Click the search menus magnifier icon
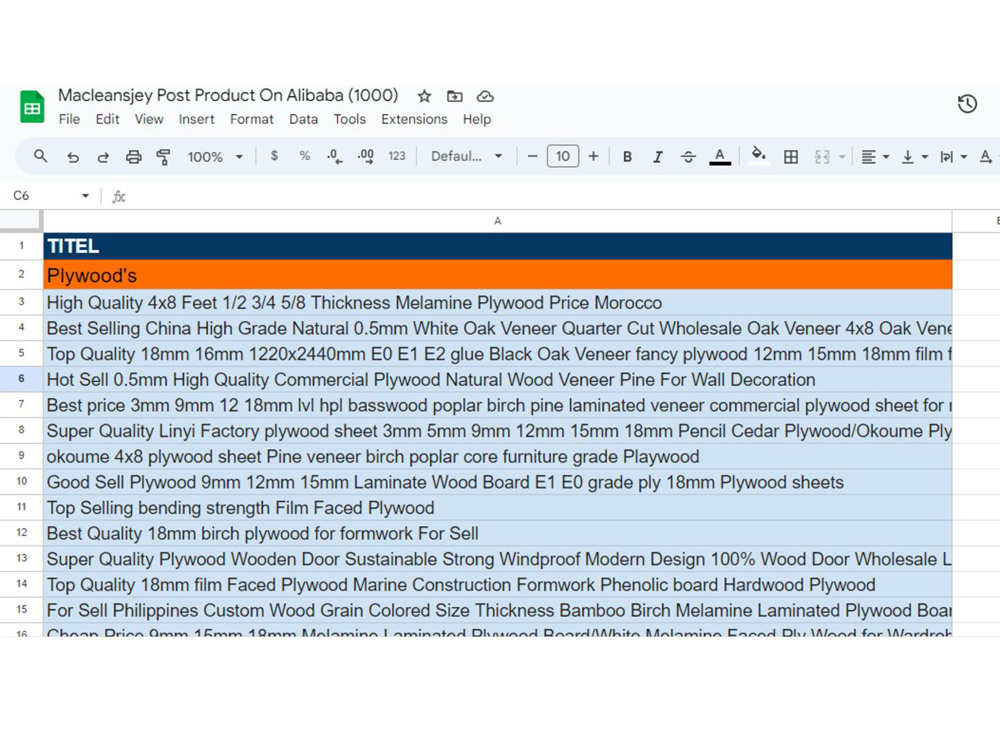The width and height of the screenshot is (1000, 750). coord(40,156)
